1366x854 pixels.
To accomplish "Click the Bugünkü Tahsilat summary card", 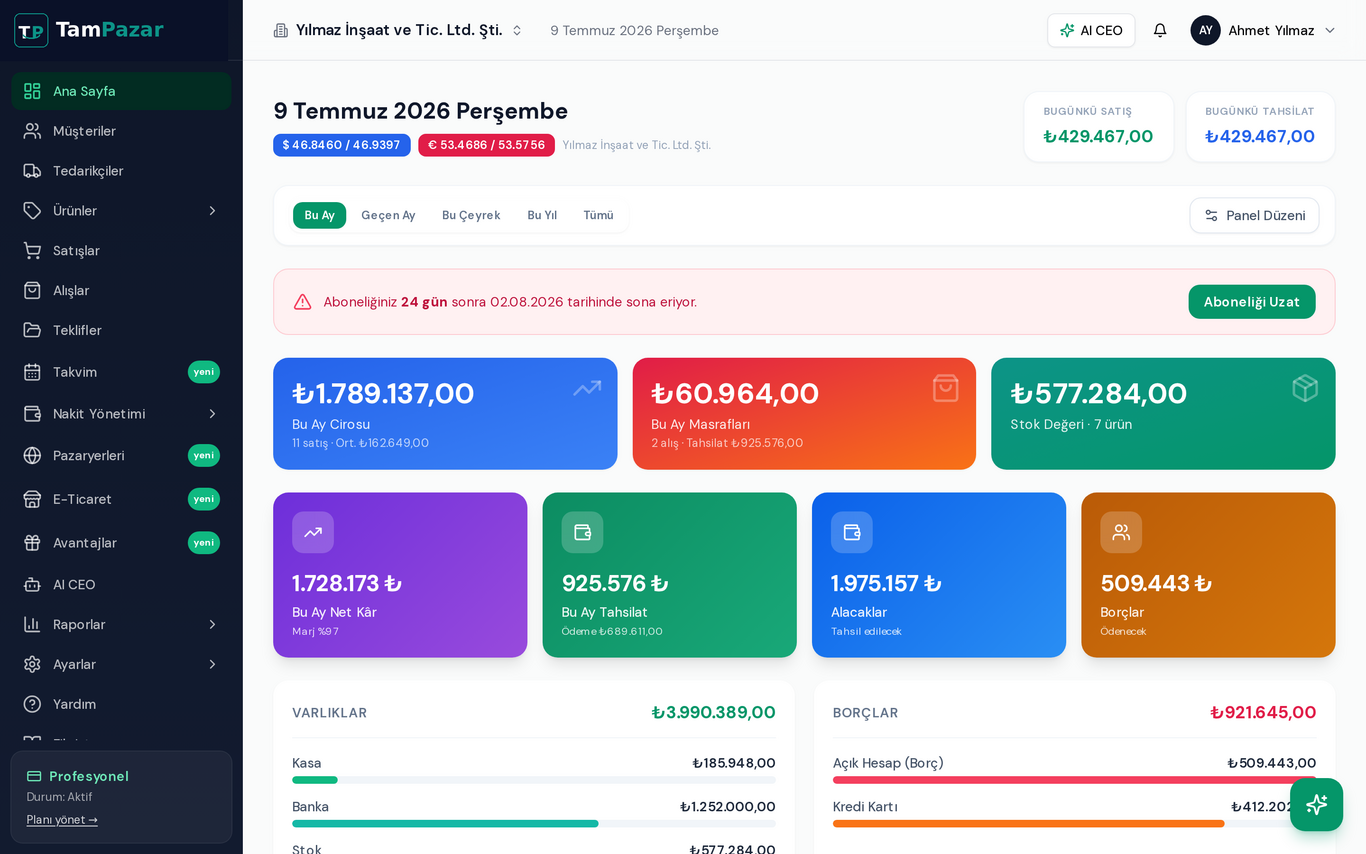I will coord(1260,127).
